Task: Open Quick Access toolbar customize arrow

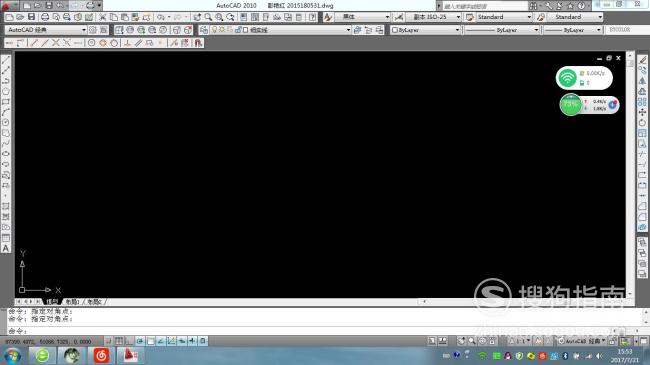Action: pyautogui.click(x=99, y=6)
